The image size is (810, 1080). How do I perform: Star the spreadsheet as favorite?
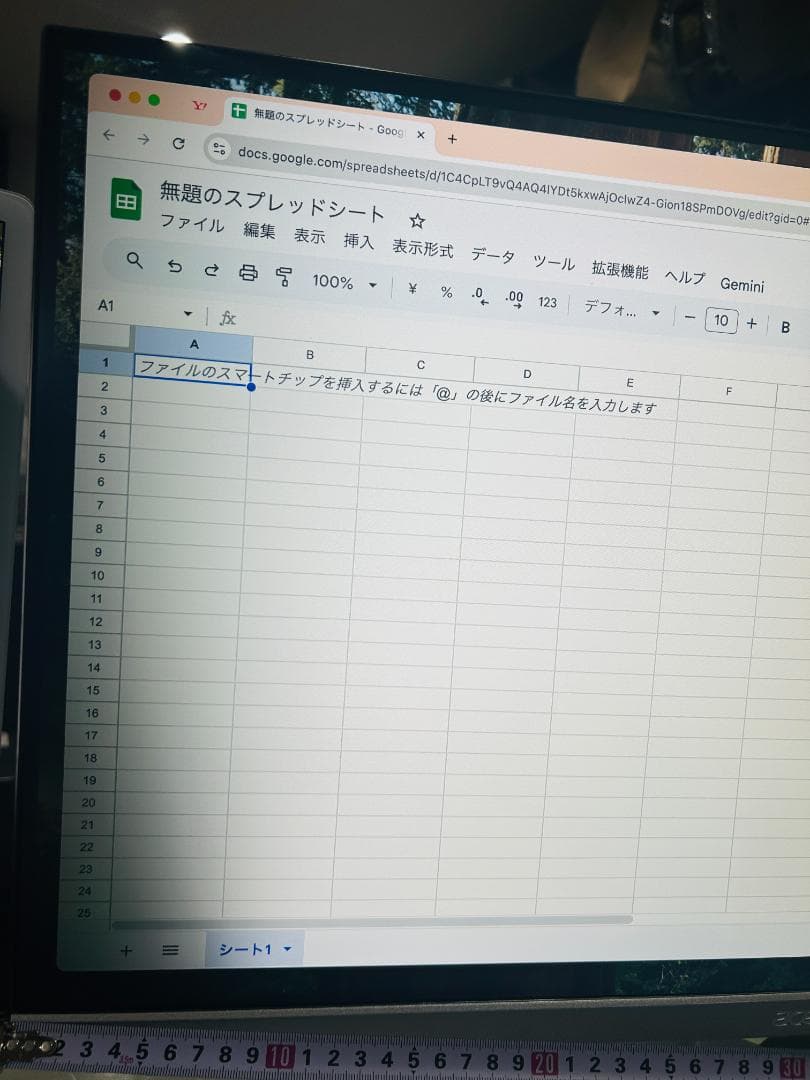click(x=419, y=219)
